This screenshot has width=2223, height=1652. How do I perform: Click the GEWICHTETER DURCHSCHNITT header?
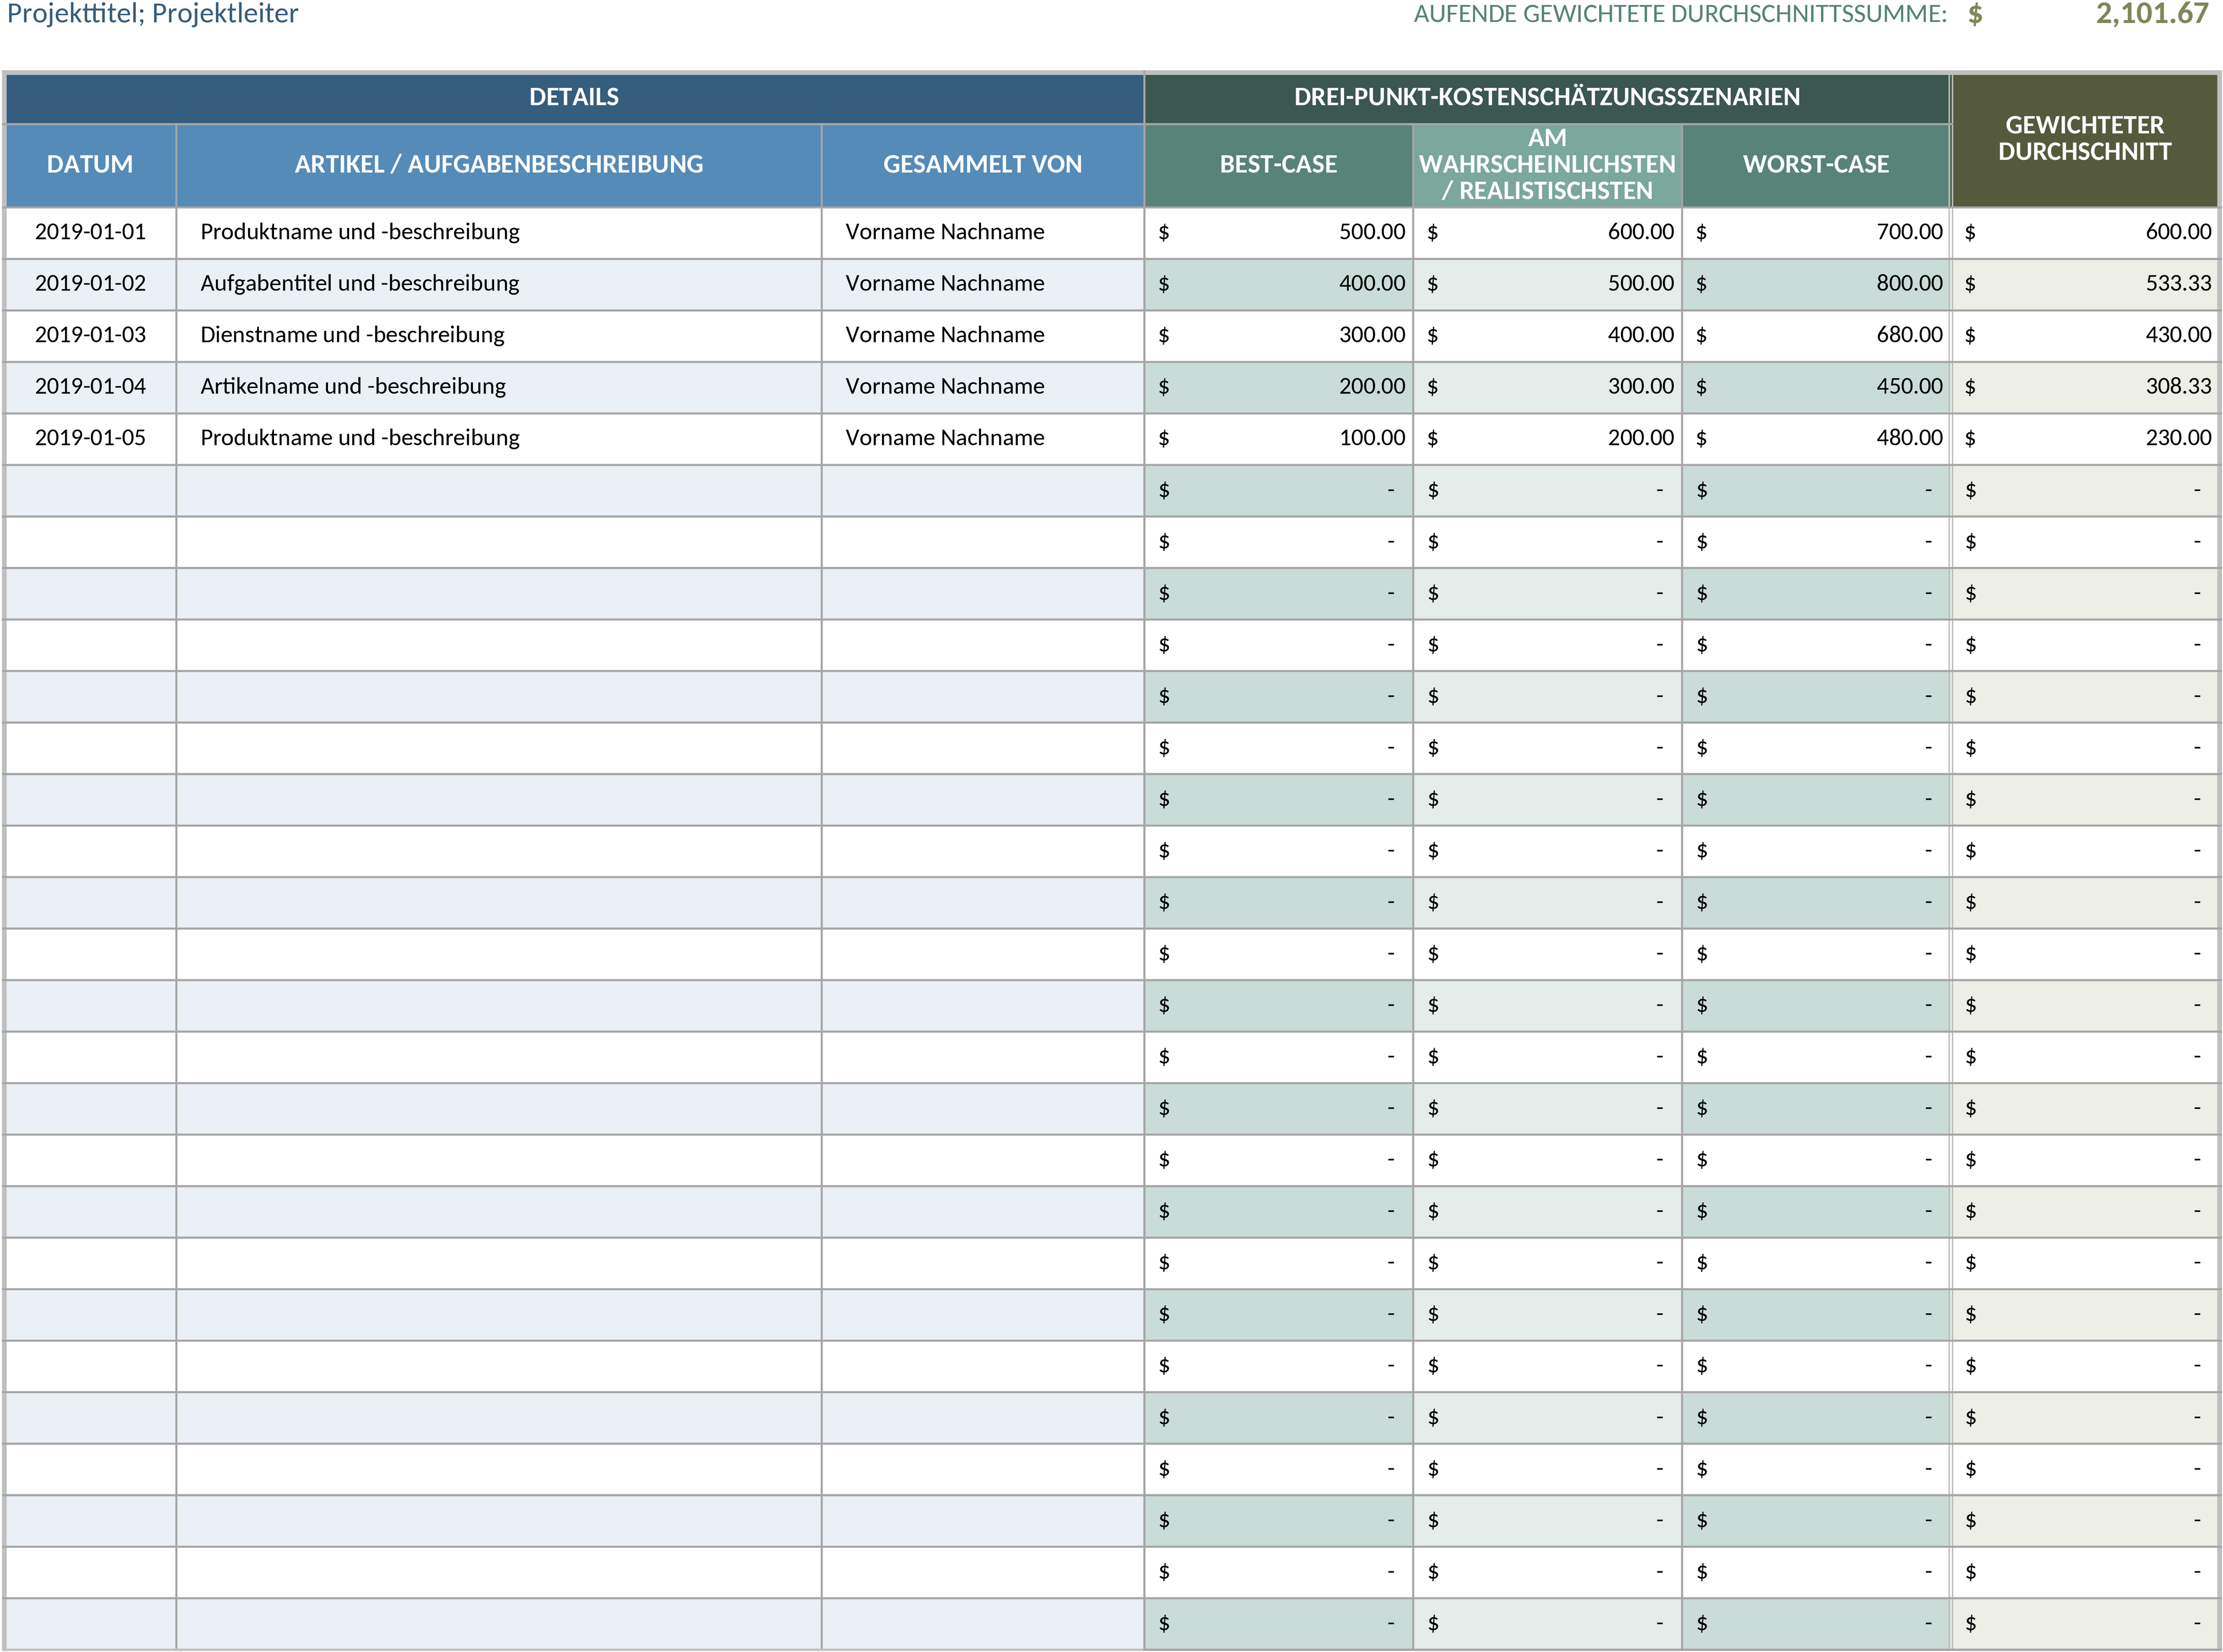click(2085, 140)
